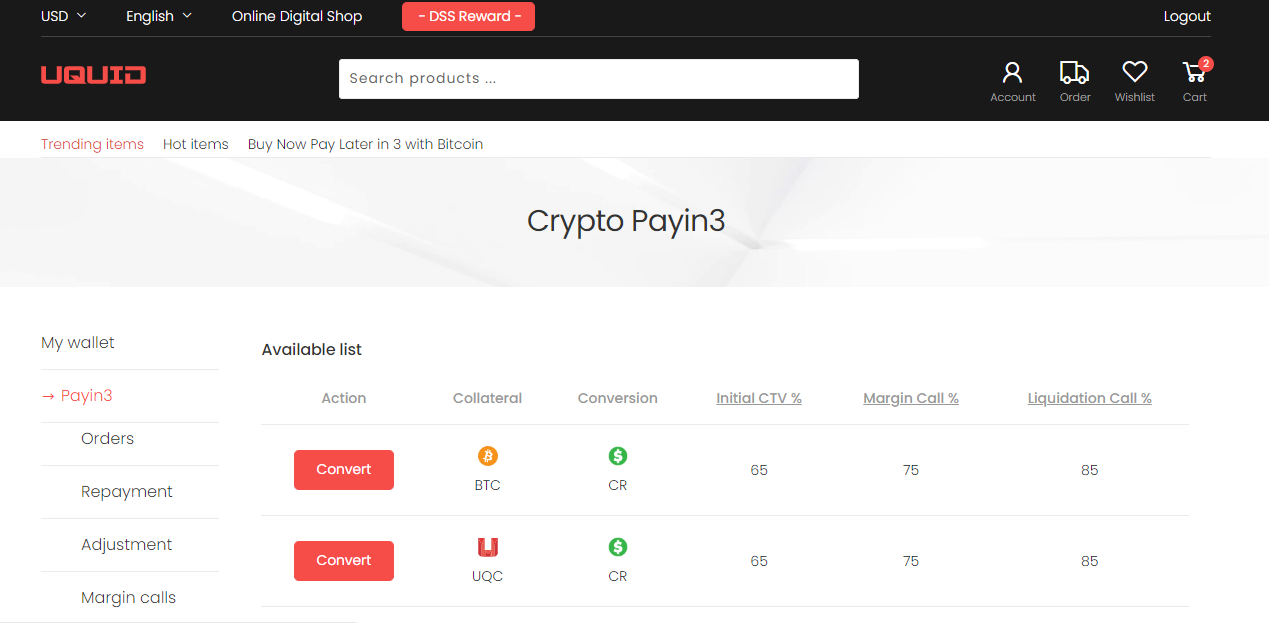
Task: Click the cart badge showing 2
Action: pos(1206,63)
